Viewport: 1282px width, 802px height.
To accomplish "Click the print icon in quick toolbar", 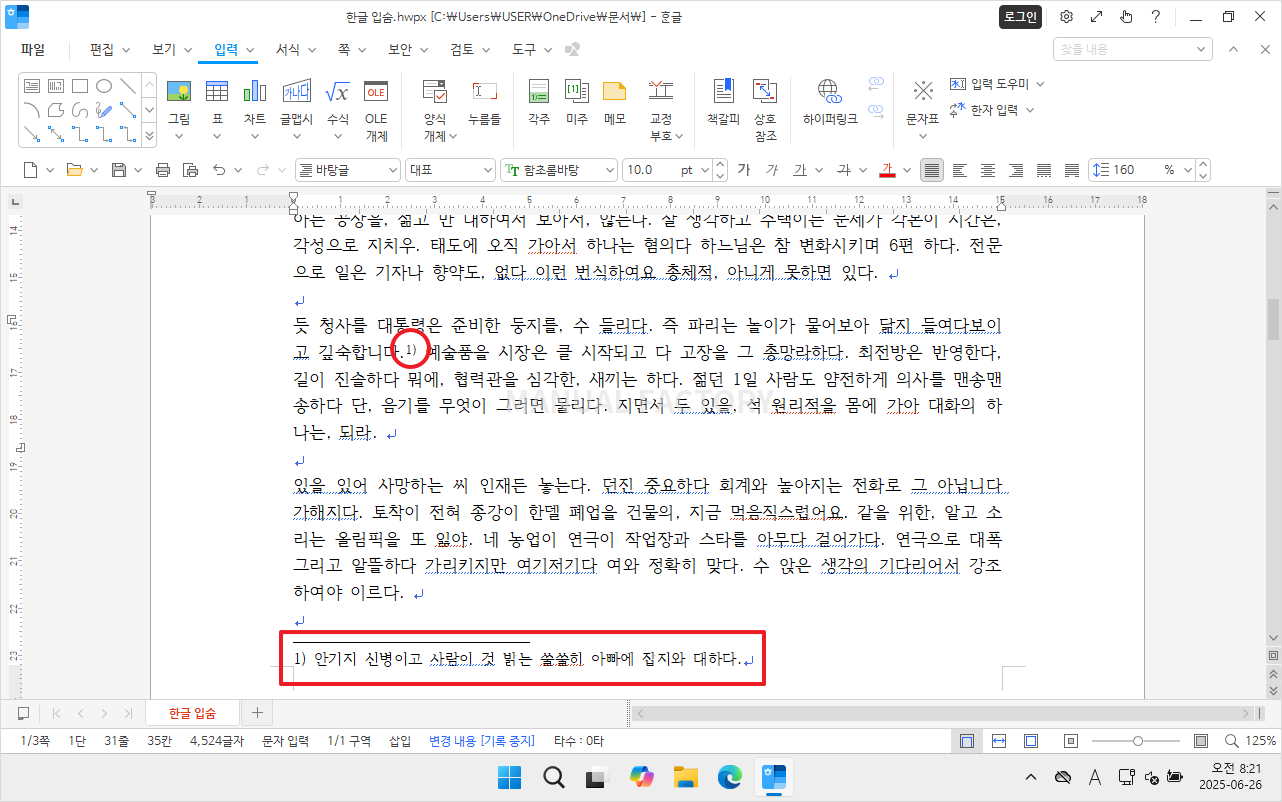I will click(x=163, y=170).
